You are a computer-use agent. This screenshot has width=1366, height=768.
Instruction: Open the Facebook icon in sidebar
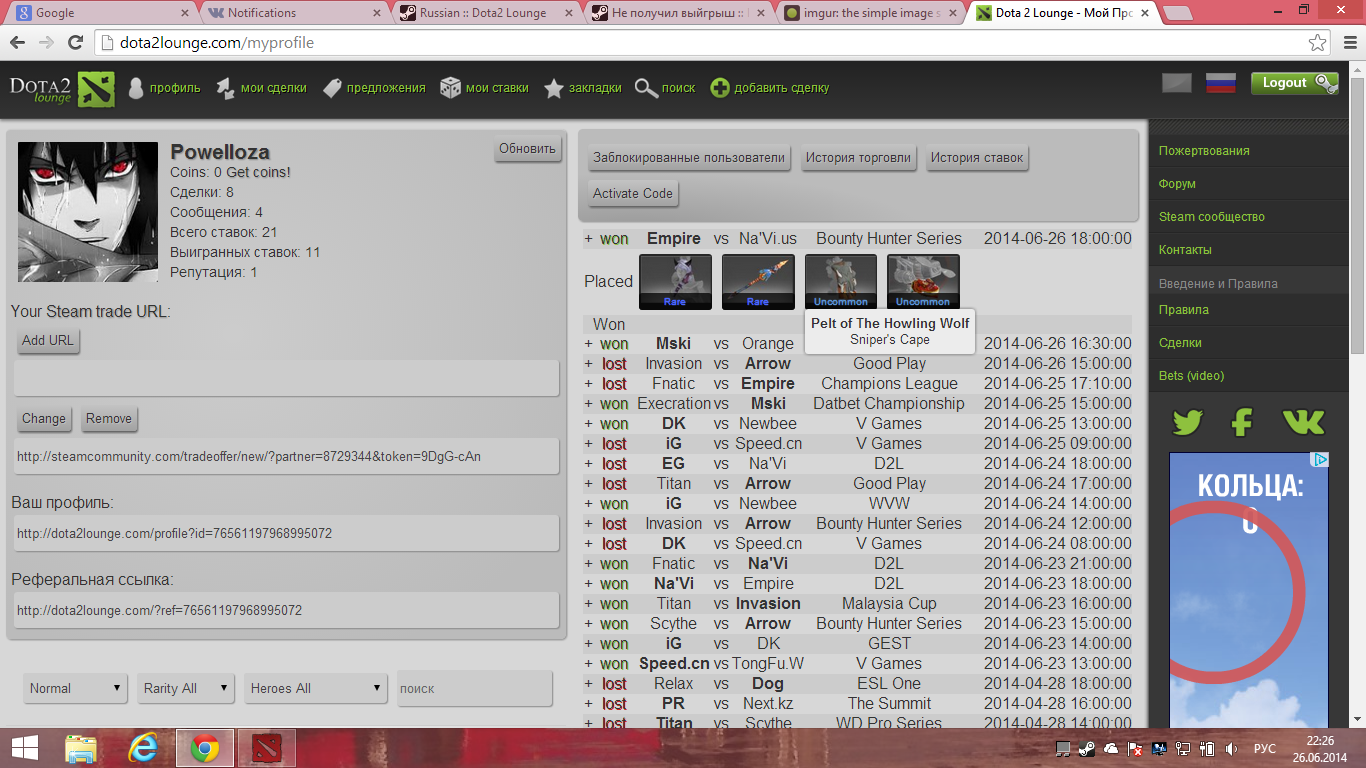[1242, 422]
